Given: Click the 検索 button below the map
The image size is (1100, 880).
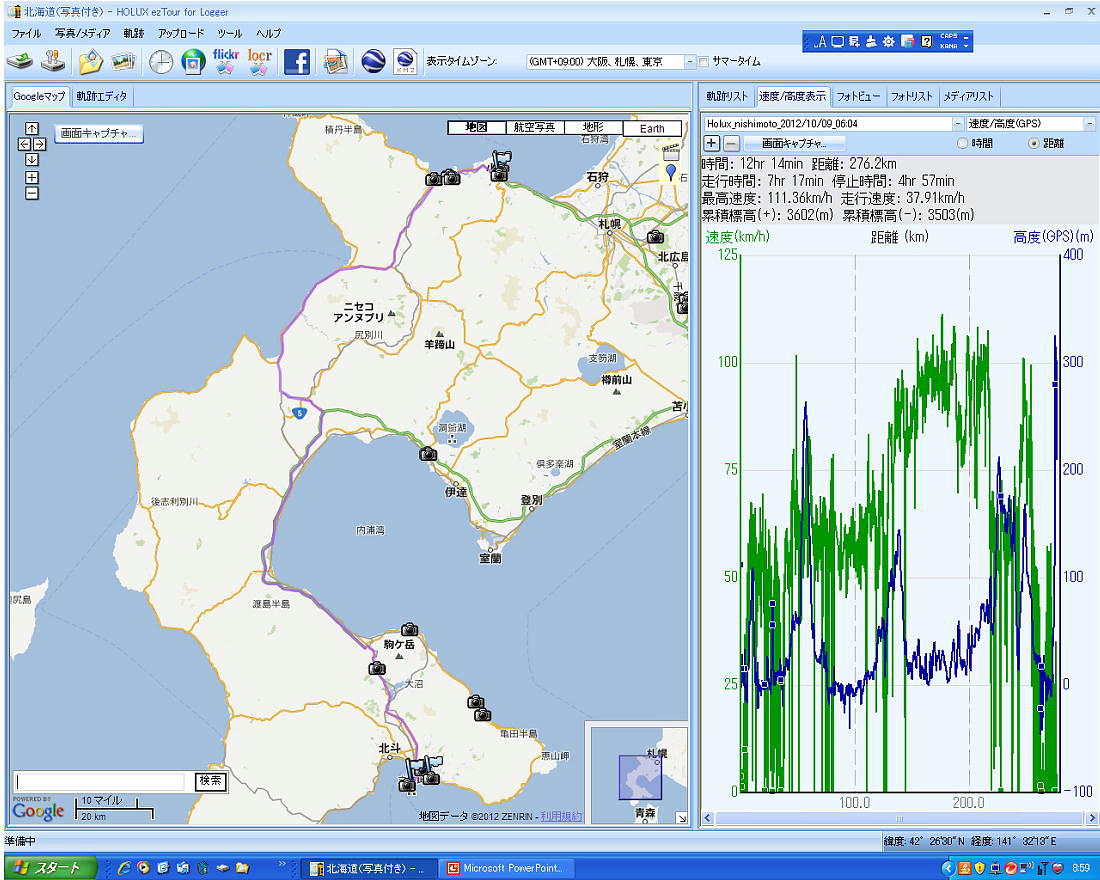Looking at the screenshot, I should click(210, 781).
